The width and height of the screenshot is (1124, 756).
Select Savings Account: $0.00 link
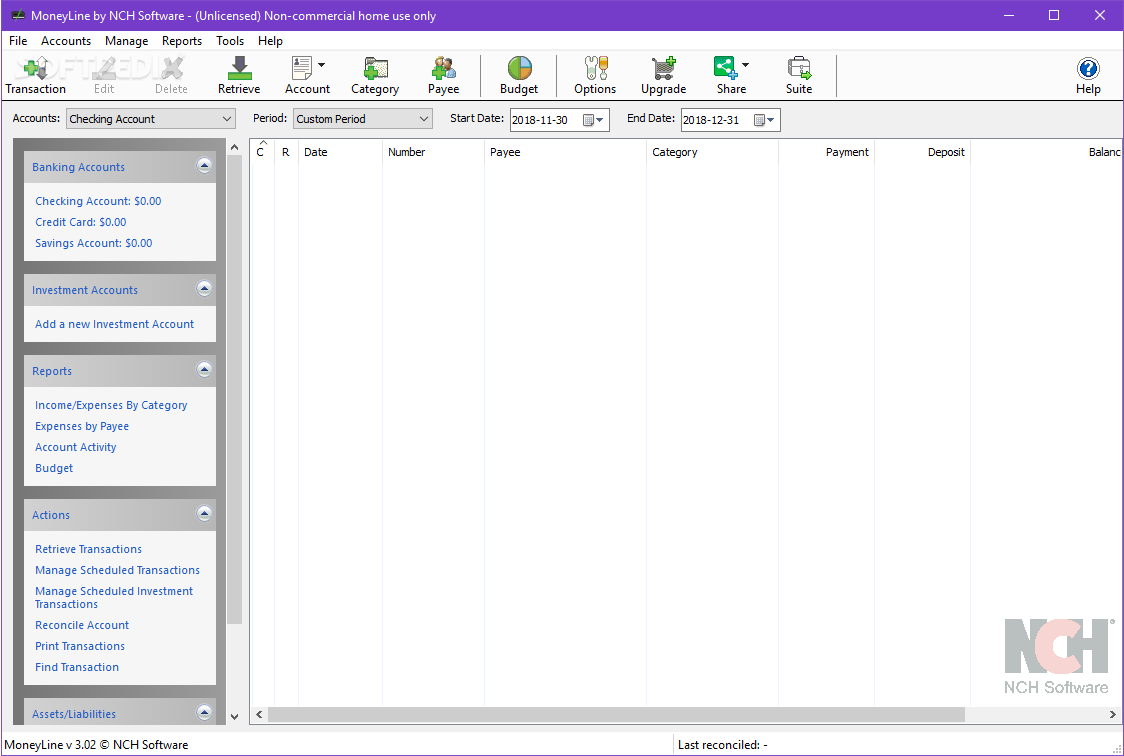[94, 243]
